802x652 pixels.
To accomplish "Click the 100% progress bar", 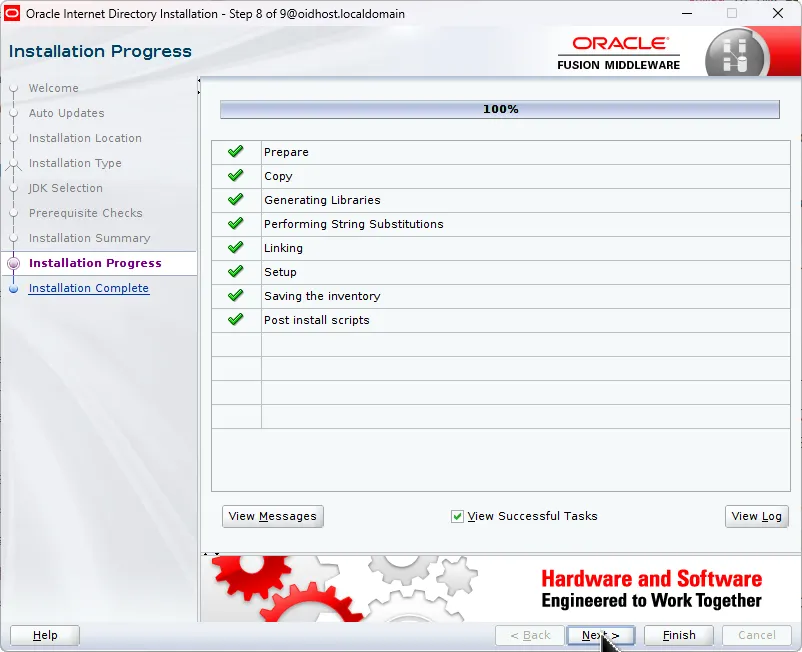I will coord(500,109).
